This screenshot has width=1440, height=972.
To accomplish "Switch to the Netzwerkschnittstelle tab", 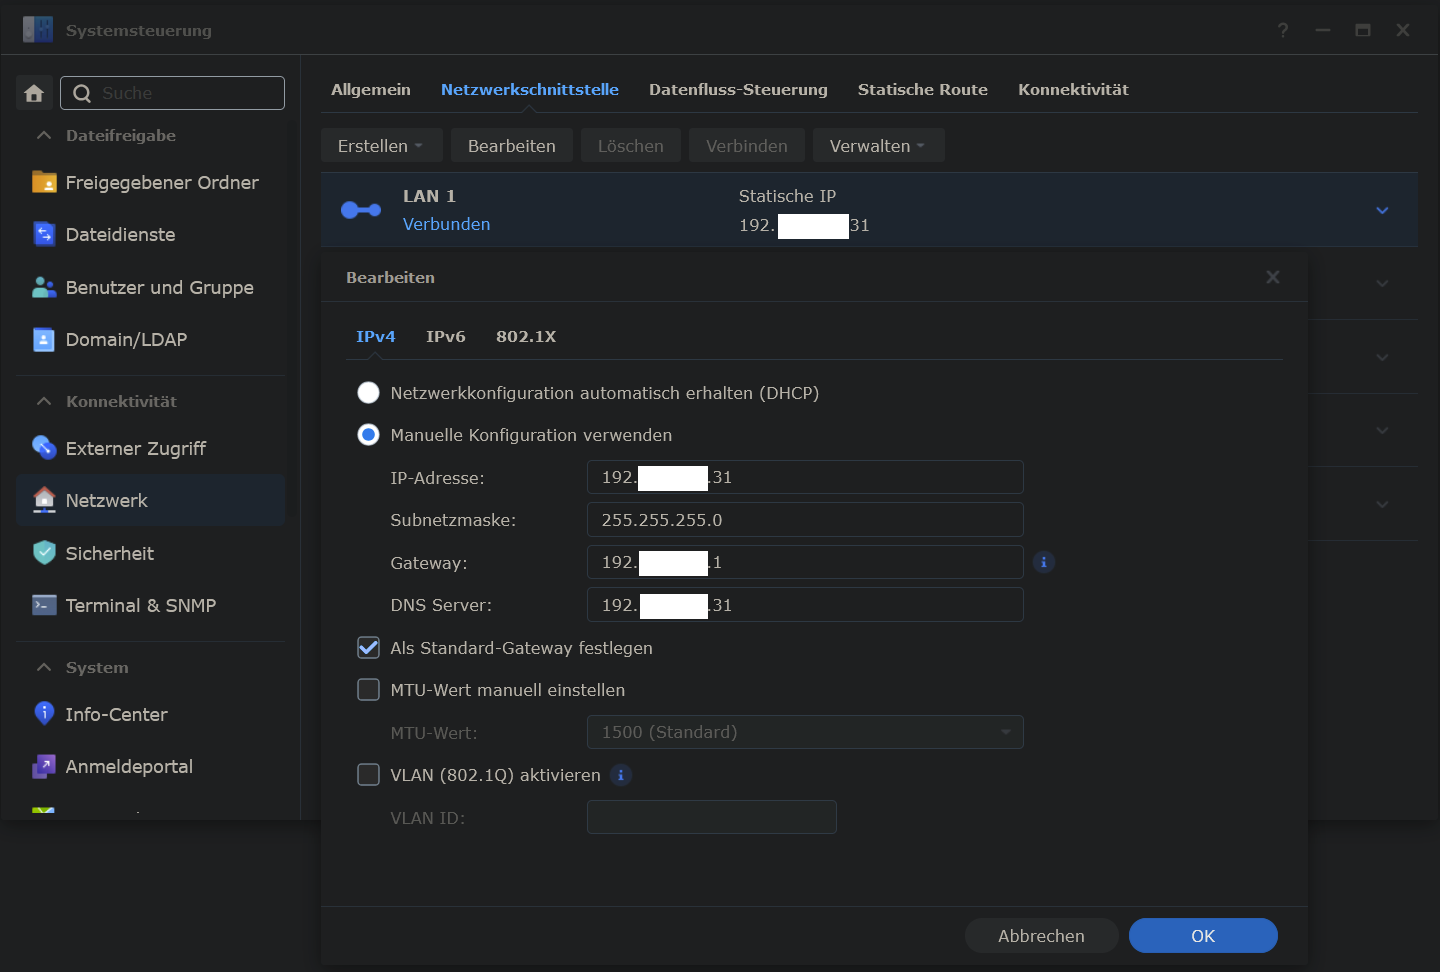I will tap(530, 89).
